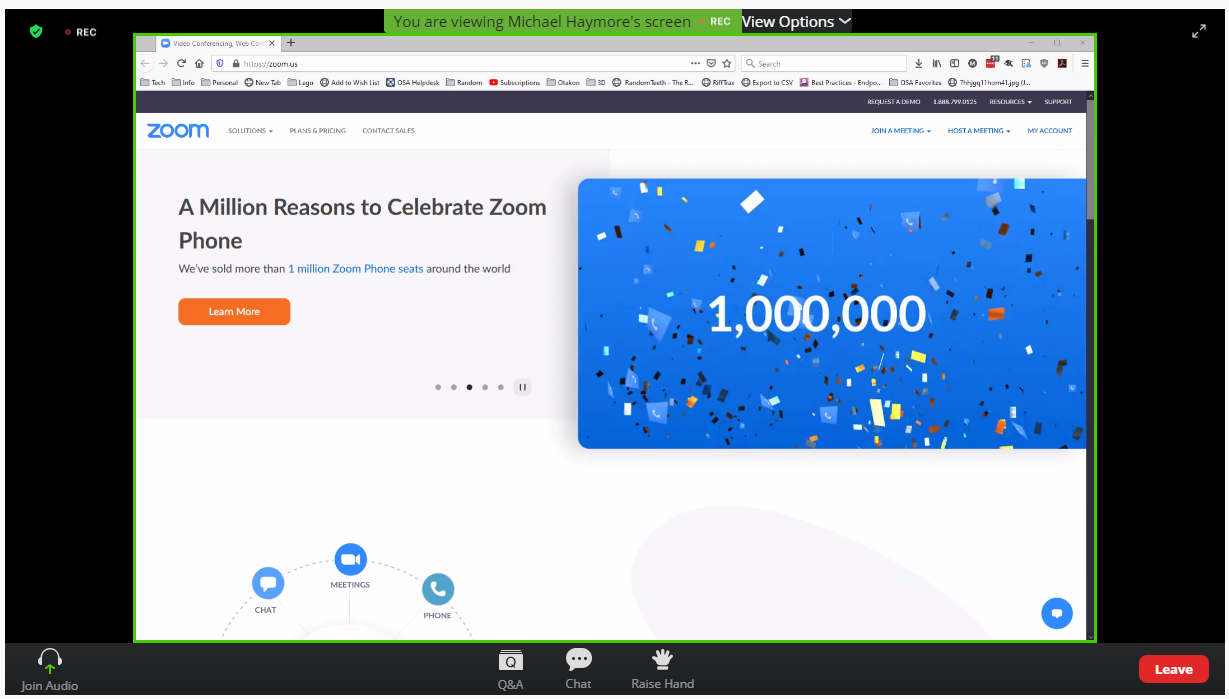Open My Account link
Image resolution: width=1229 pixels, height=699 pixels.
click(1049, 131)
